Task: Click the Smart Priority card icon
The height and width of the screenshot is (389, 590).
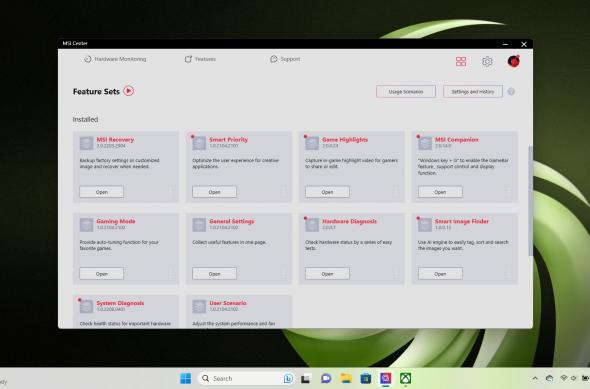Action: click(x=199, y=143)
